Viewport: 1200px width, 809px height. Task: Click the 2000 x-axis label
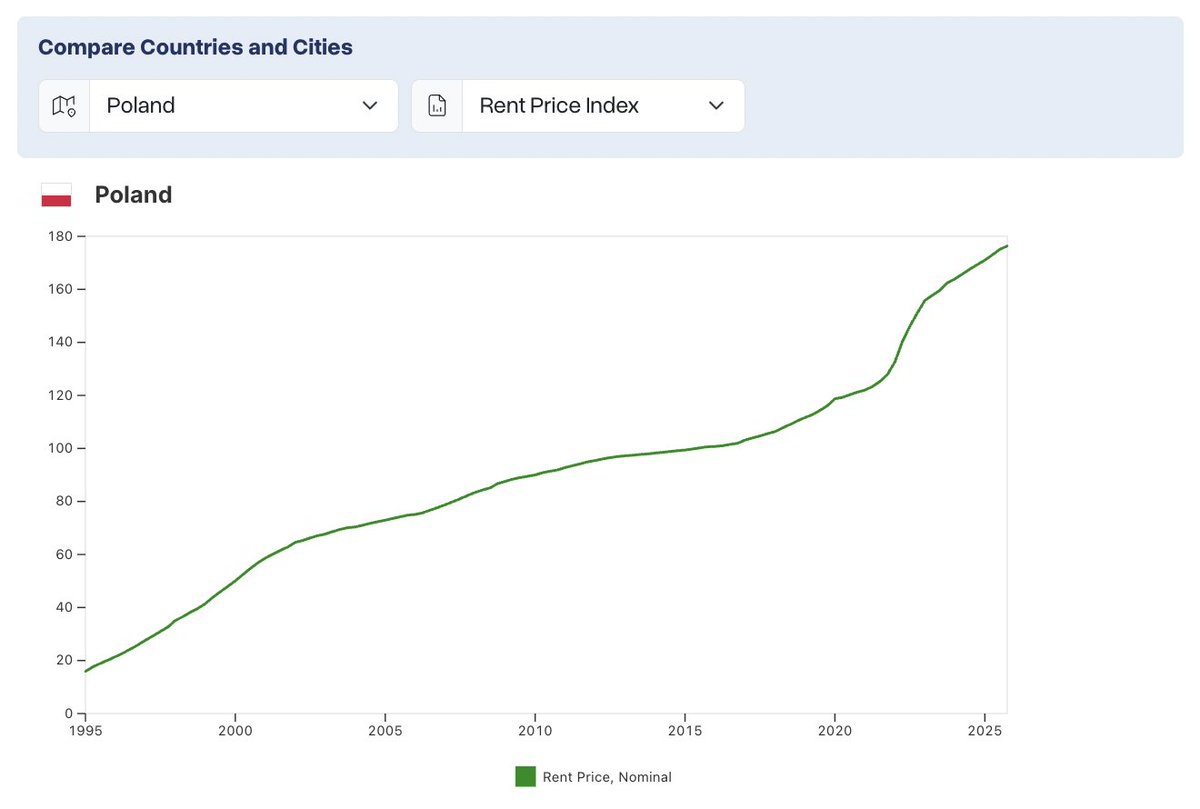pos(235,731)
